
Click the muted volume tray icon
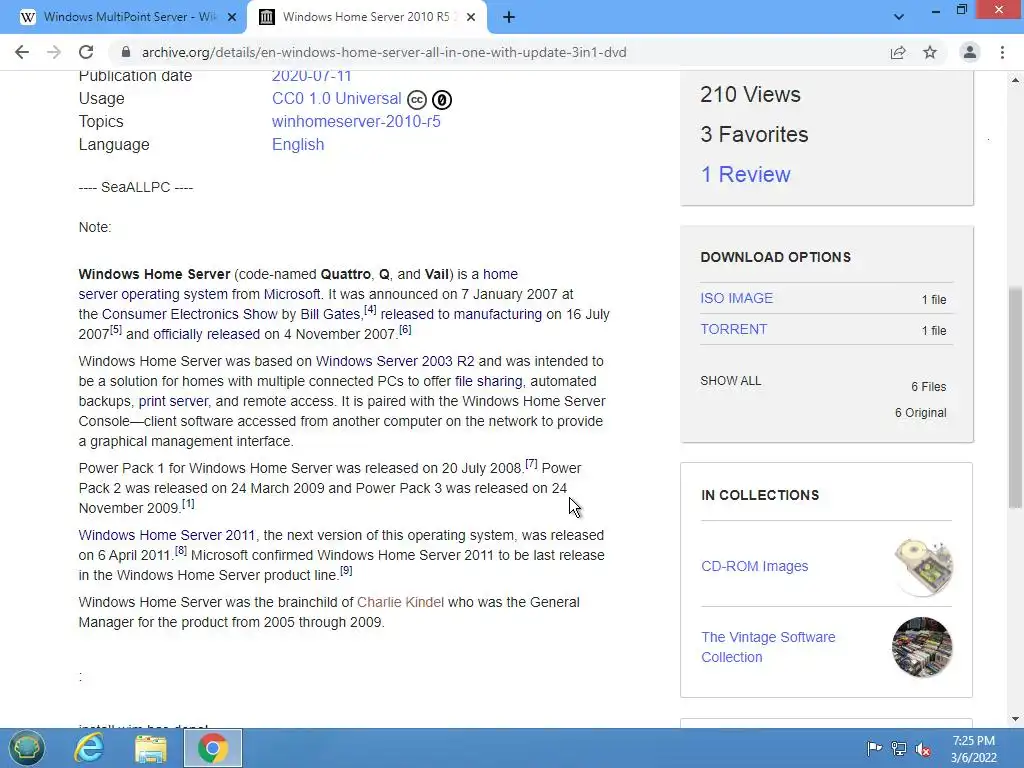point(923,748)
